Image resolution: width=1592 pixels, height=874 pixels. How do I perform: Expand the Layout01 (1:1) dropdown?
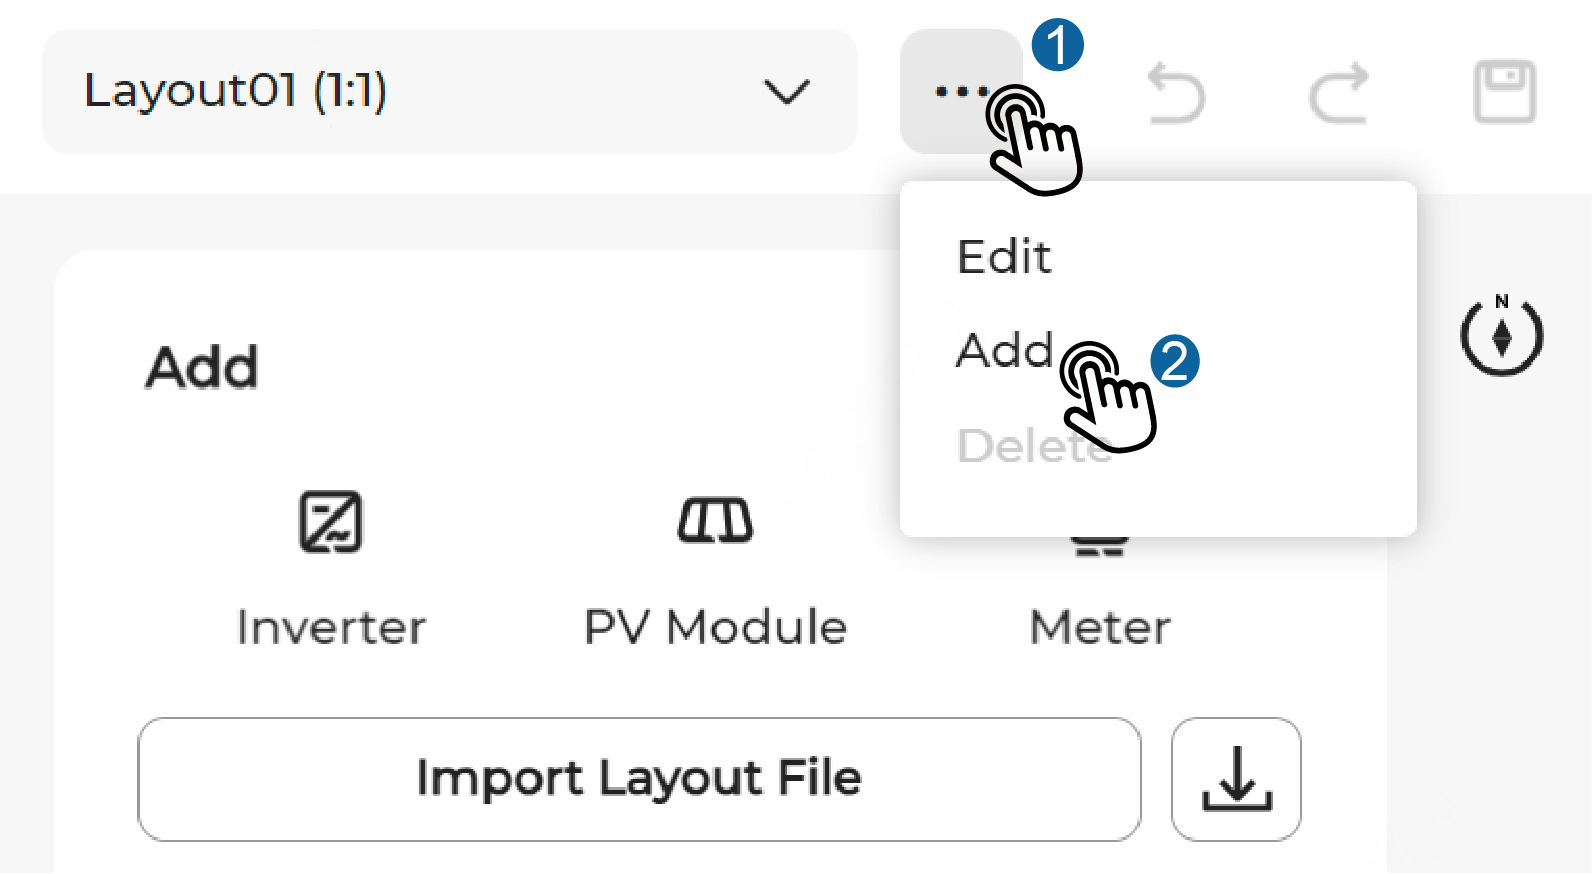pos(449,92)
